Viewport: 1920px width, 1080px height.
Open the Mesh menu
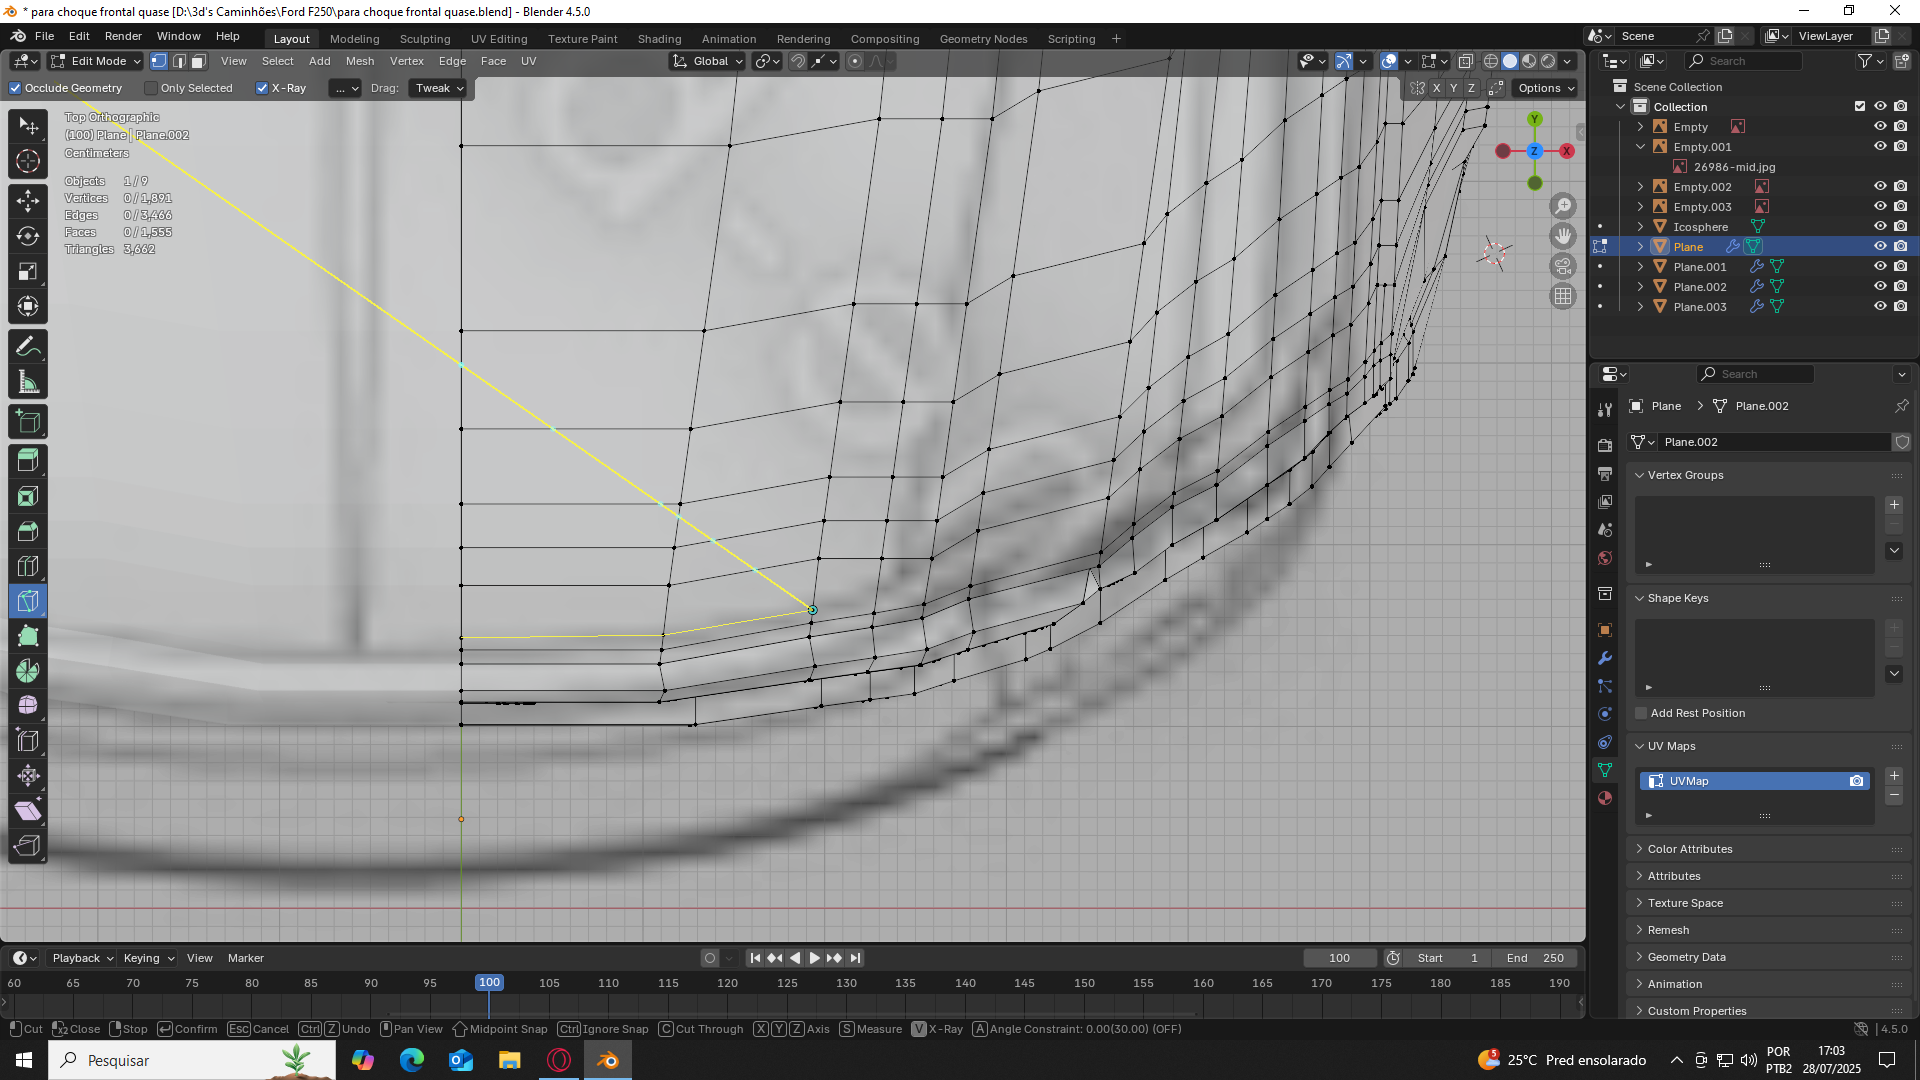coord(359,61)
